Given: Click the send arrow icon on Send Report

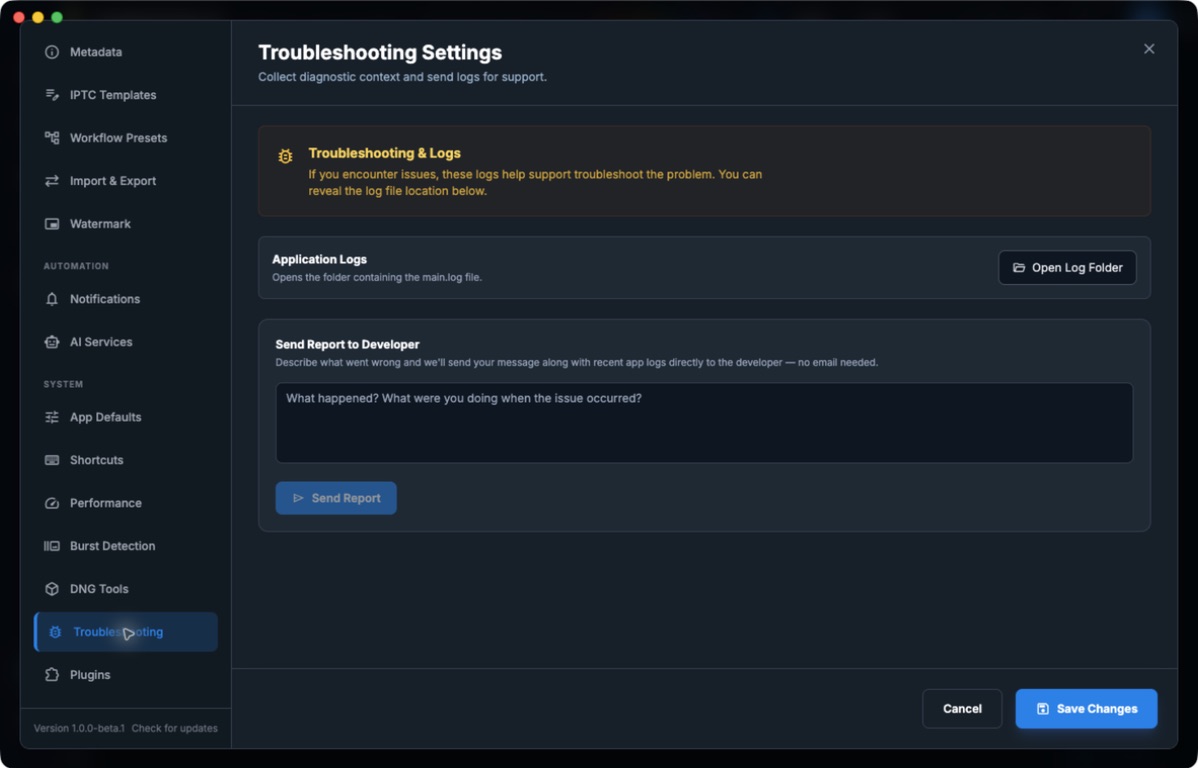Looking at the screenshot, I should click(x=298, y=498).
